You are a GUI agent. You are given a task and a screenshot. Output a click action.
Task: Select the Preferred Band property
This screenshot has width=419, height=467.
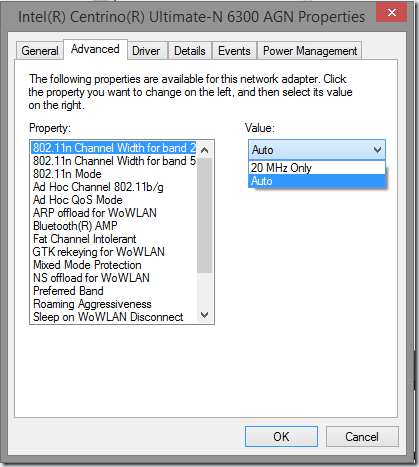tap(114, 291)
